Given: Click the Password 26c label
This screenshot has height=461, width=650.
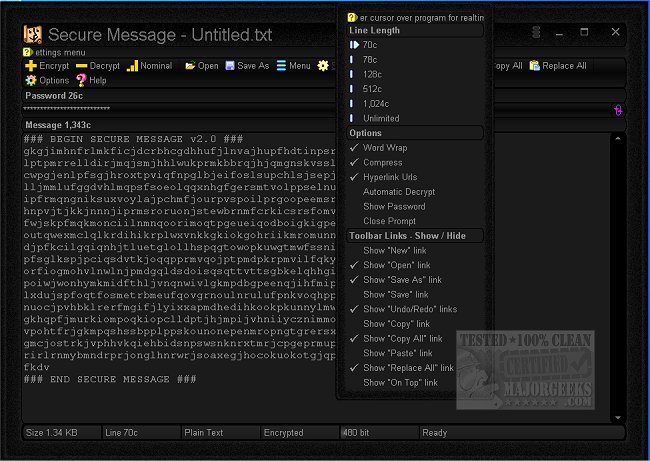Looking at the screenshot, I should click(x=54, y=95).
